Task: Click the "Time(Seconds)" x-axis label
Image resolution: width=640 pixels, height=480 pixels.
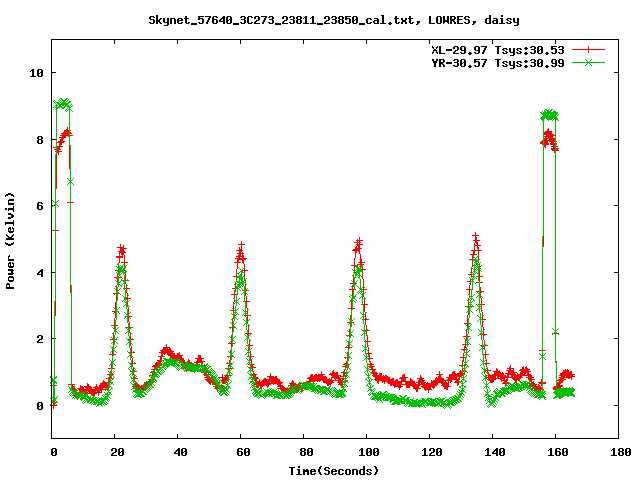Action: pos(334,471)
